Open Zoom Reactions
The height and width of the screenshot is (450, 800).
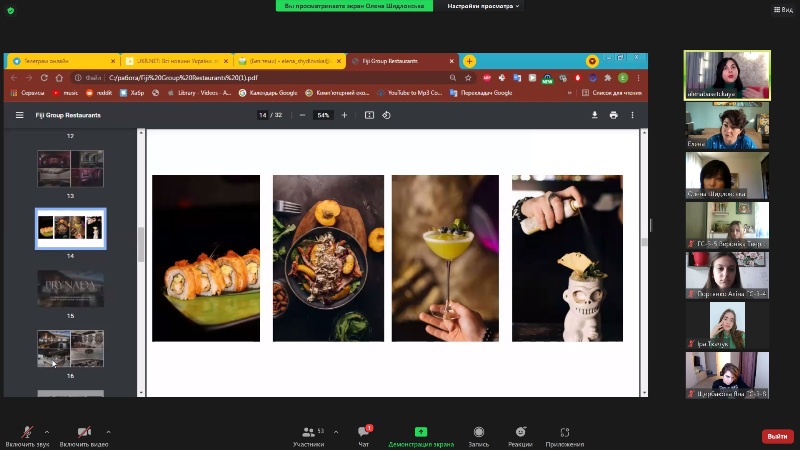[x=520, y=437]
